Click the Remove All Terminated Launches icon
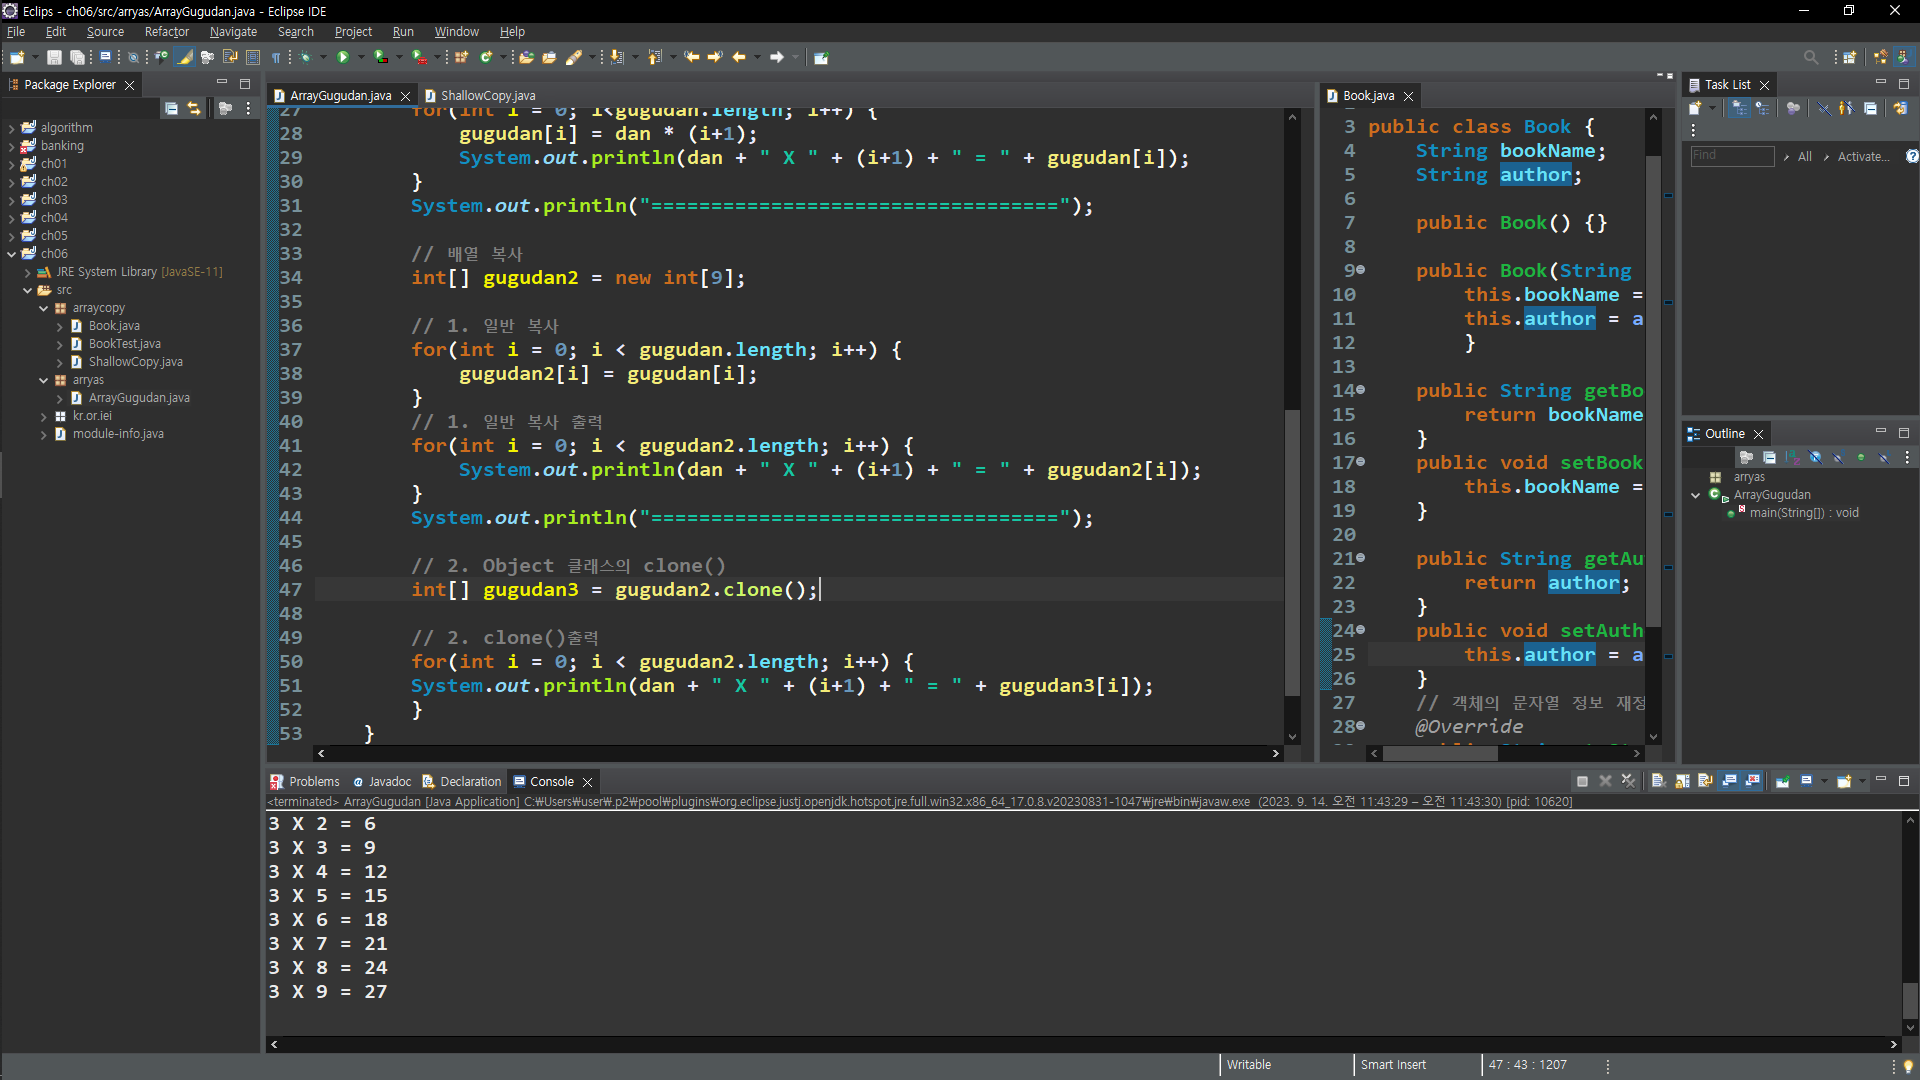The height and width of the screenshot is (1080, 1920). point(1628,782)
